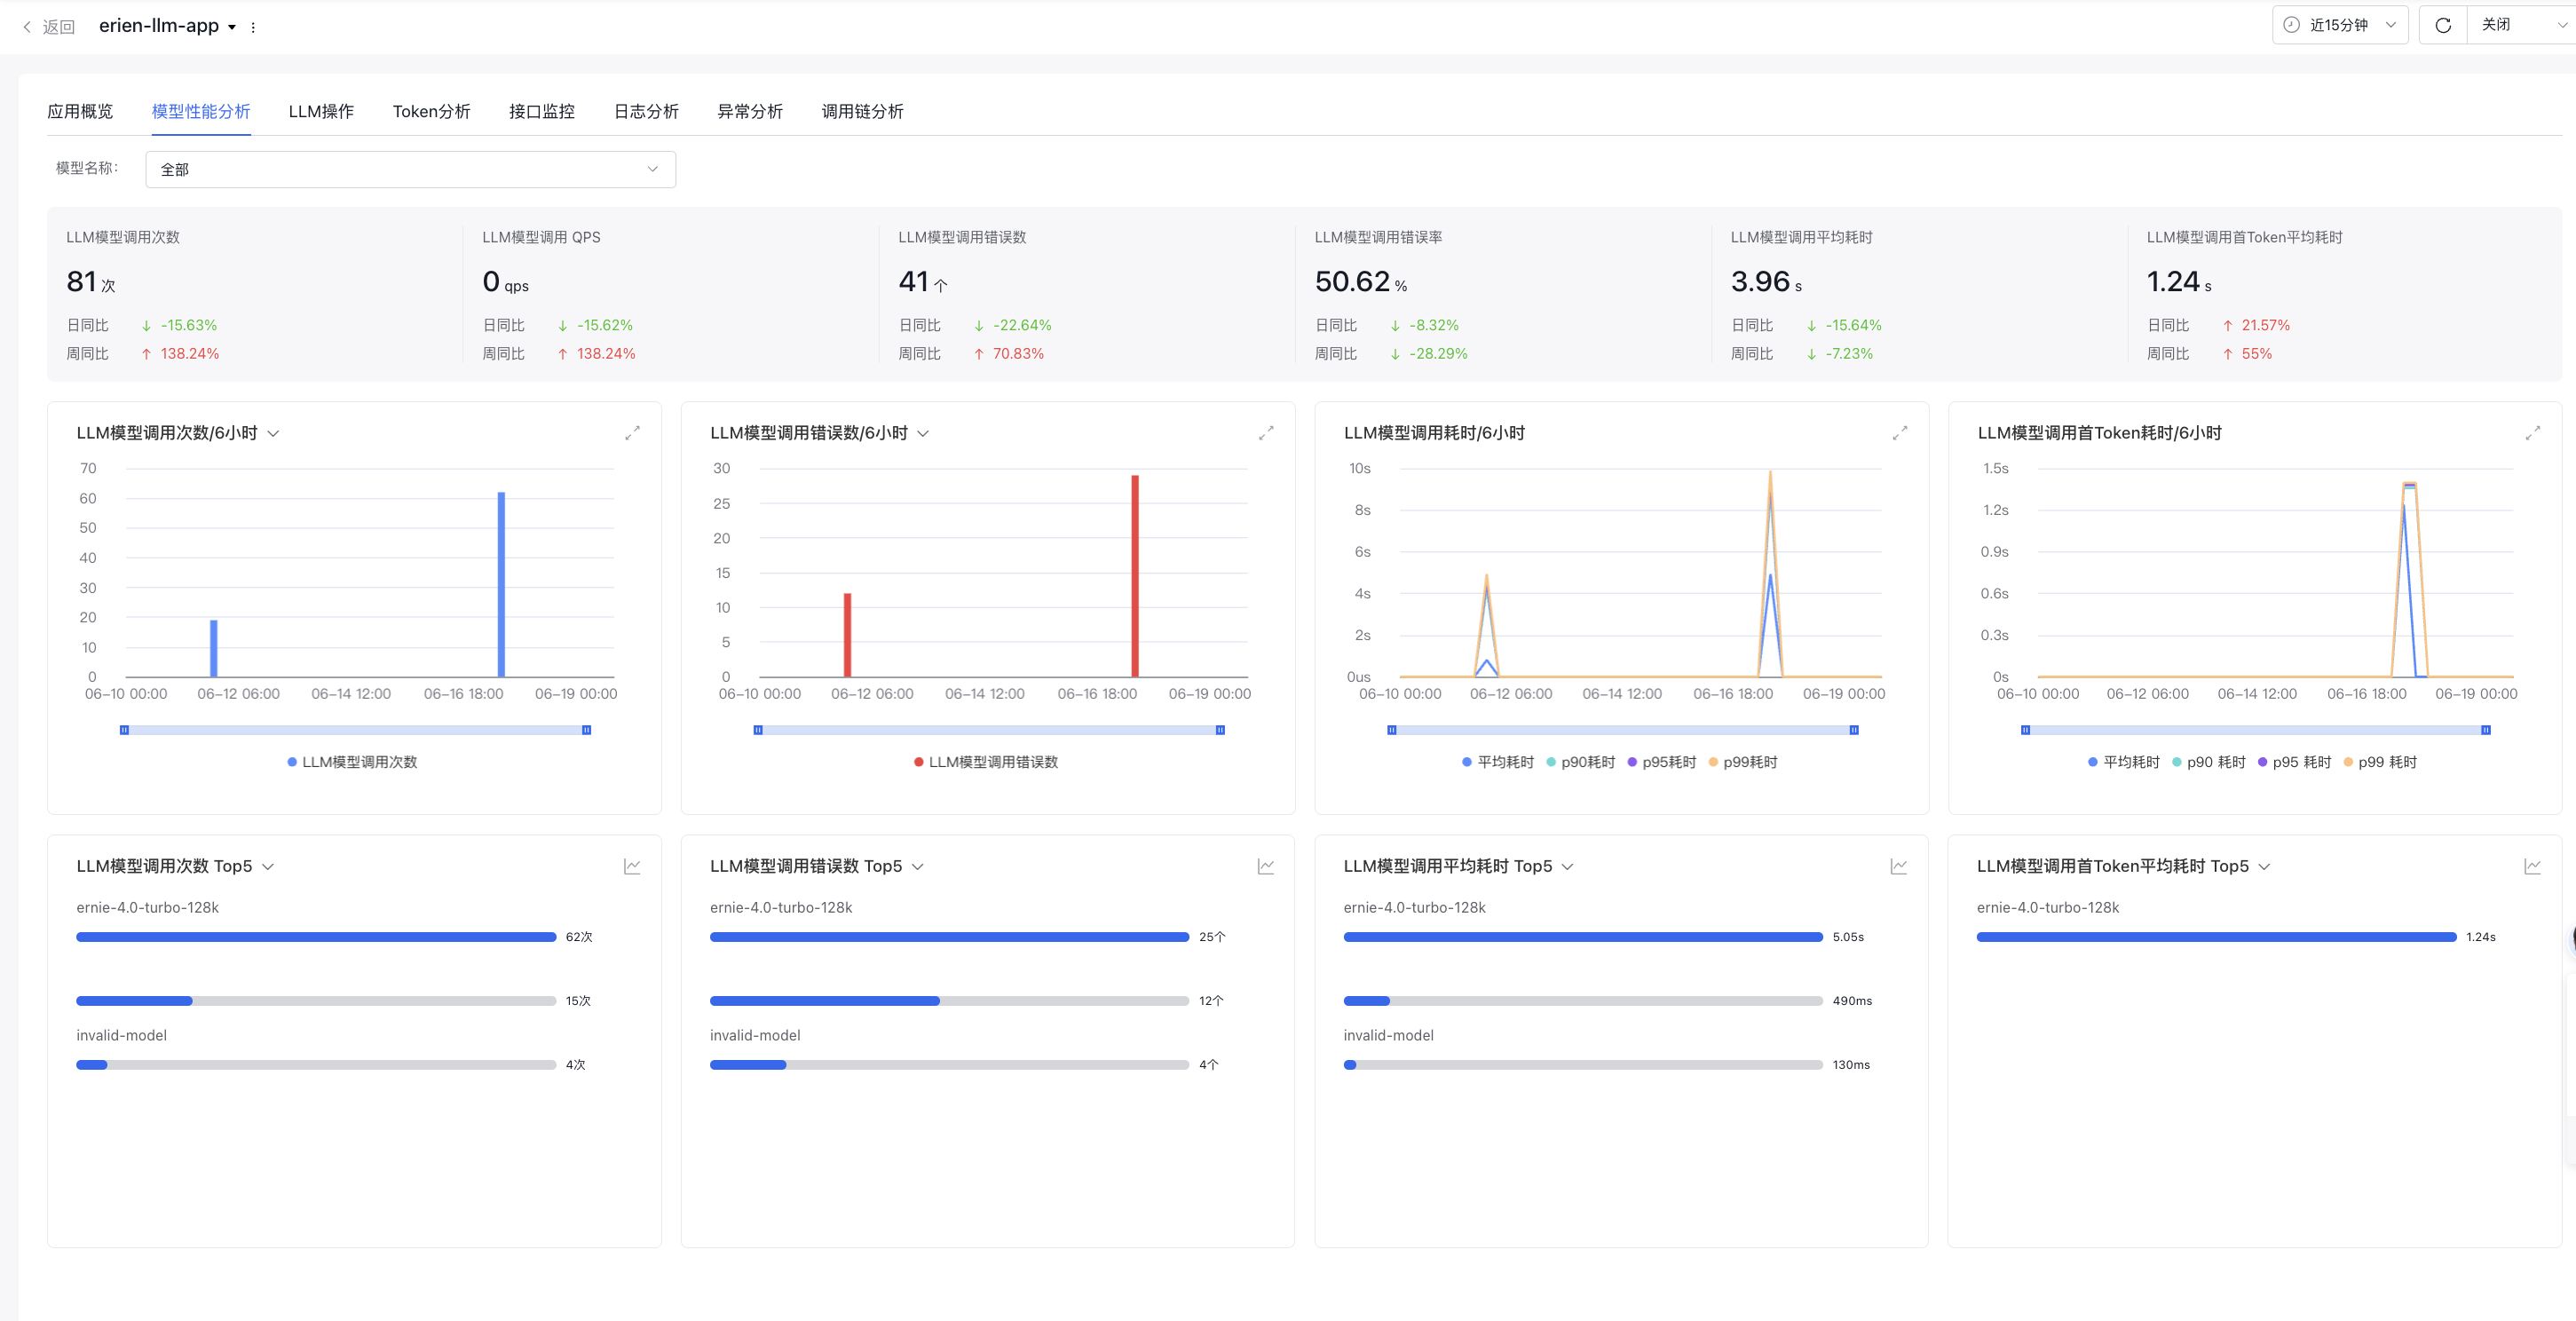The image size is (2576, 1321).
Task: Click right zoom handle of 首Token耗时 chart slider
Action: (x=2486, y=730)
